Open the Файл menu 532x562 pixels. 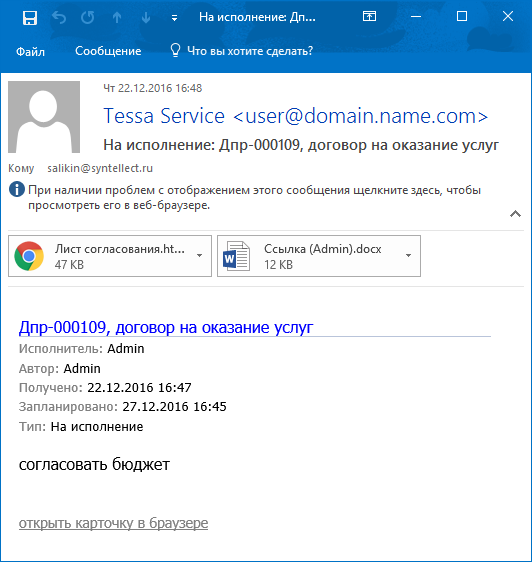point(30,52)
